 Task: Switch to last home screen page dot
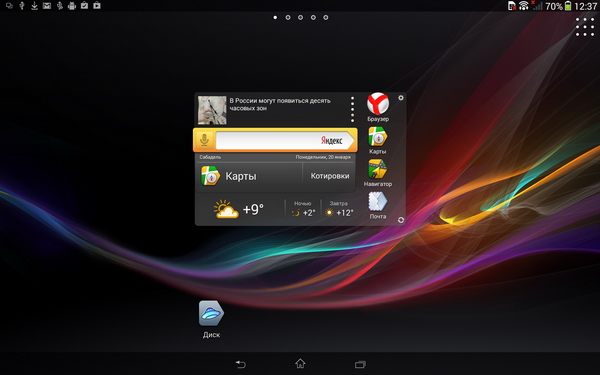pos(326,18)
